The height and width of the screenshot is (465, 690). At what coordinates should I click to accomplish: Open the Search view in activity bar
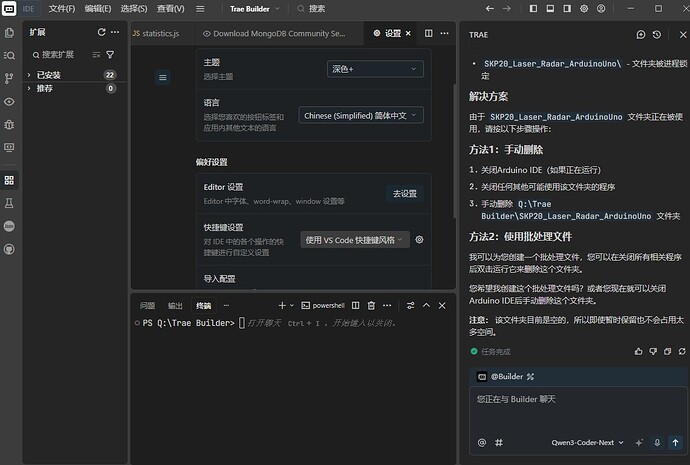coord(9,55)
